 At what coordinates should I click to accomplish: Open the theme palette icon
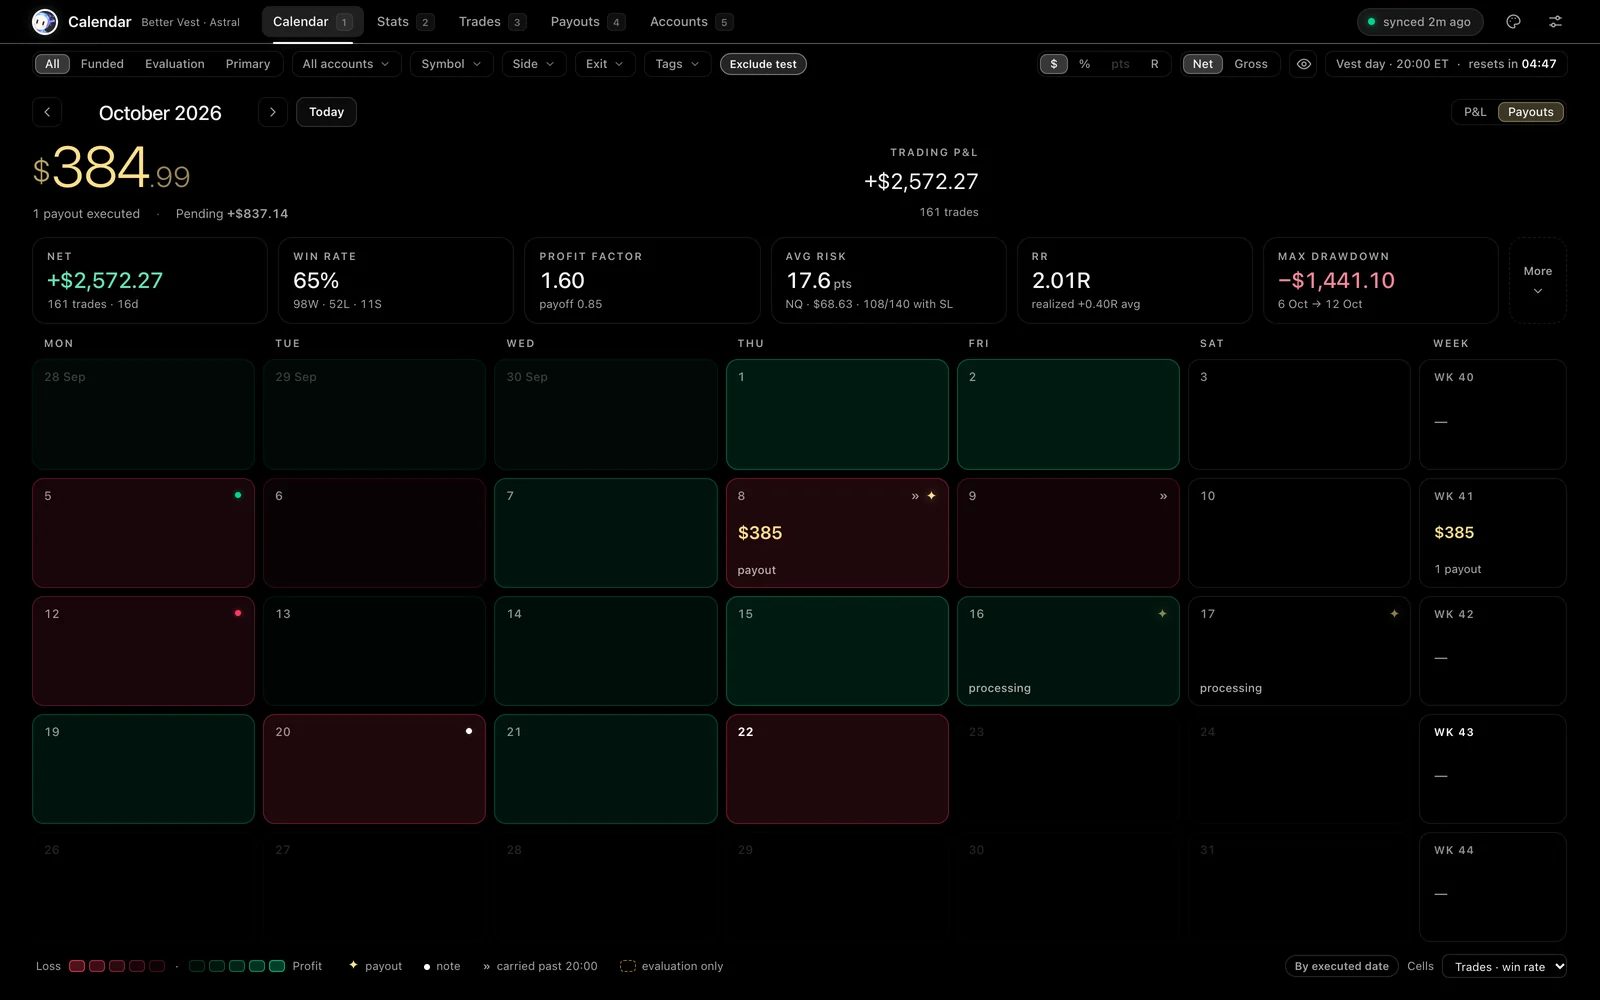point(1513,21)
